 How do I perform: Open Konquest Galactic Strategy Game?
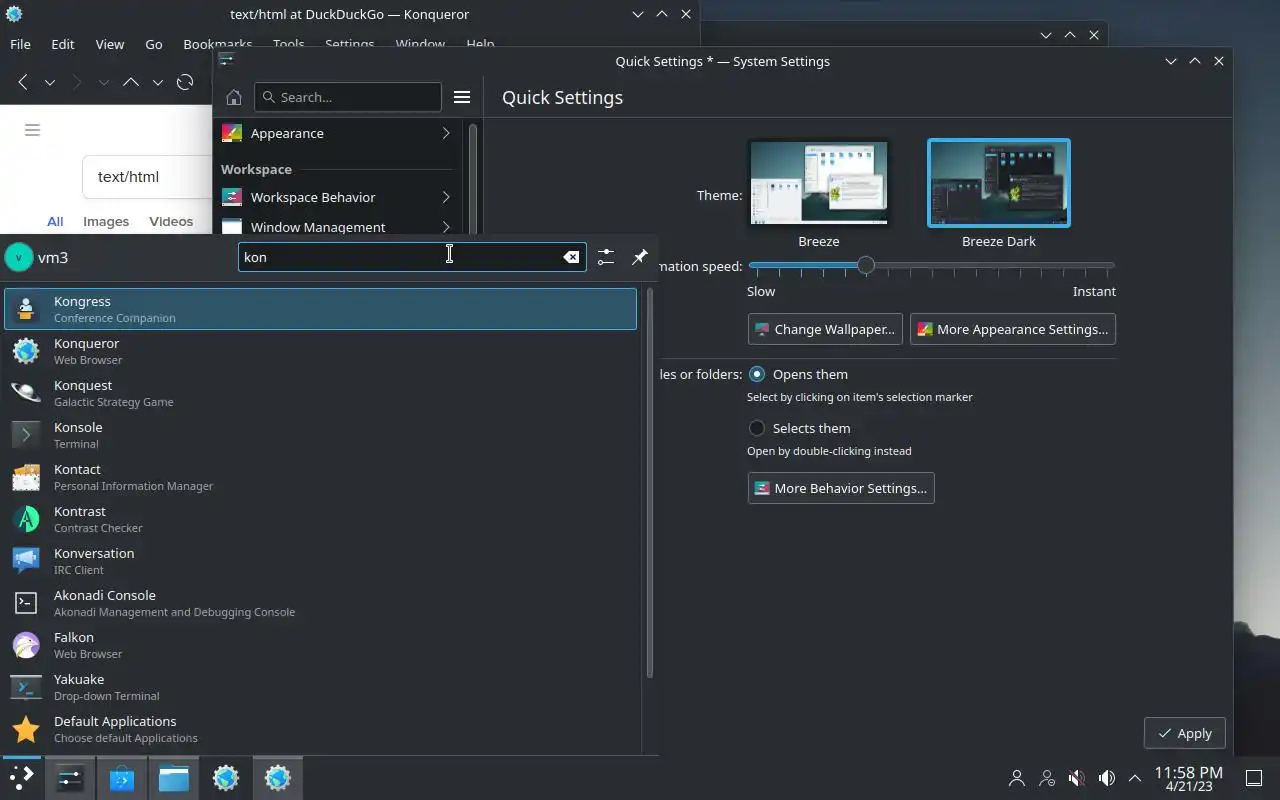320,393
